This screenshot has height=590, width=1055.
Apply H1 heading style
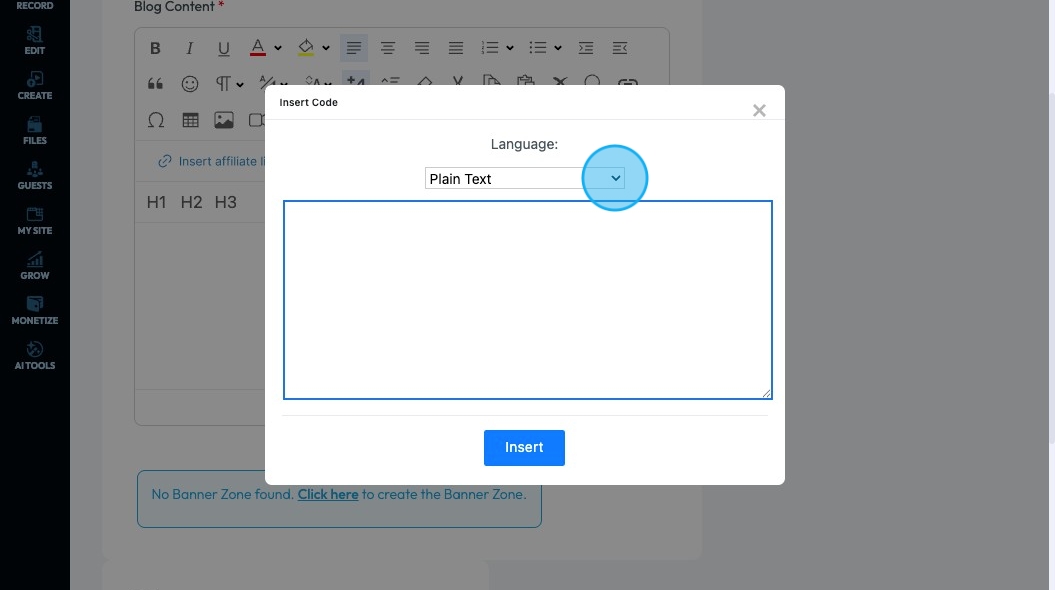(156, 202)
